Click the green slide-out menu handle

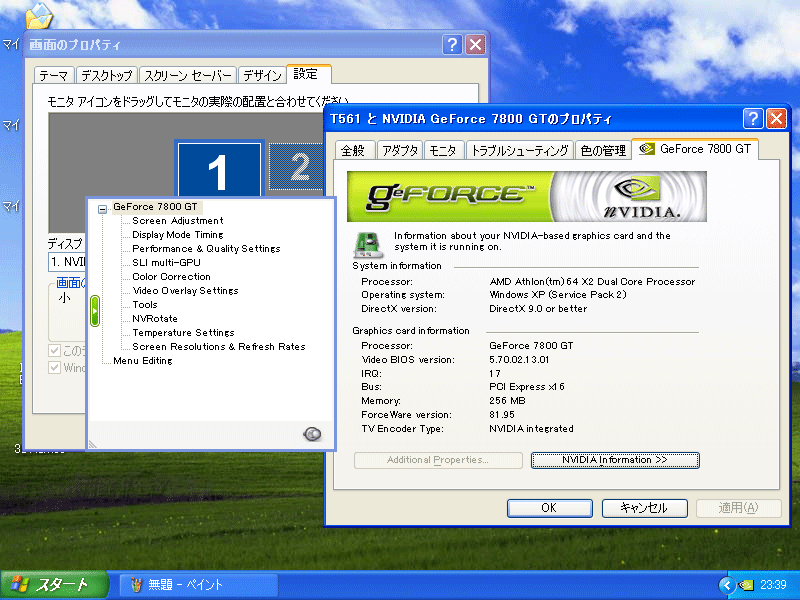pyautogui.click(x=95, y=311)
